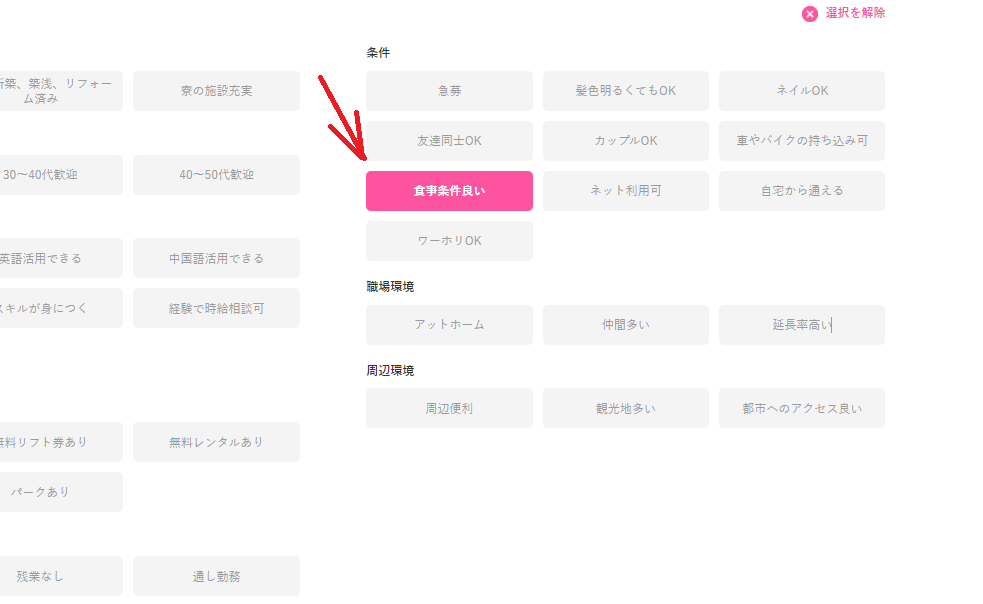
Task: Select the 中国語活用できる tag
Action: click(x=216, y=258)
